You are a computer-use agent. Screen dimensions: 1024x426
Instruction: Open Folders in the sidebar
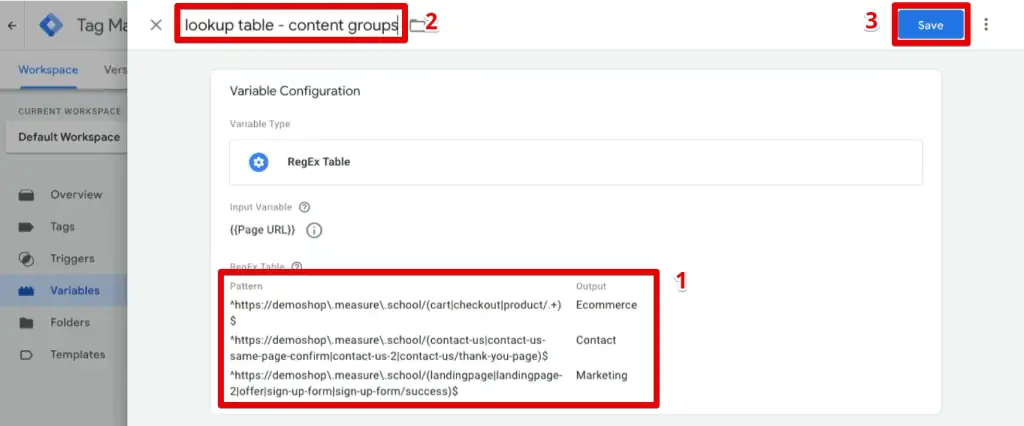tap(70, 323)
